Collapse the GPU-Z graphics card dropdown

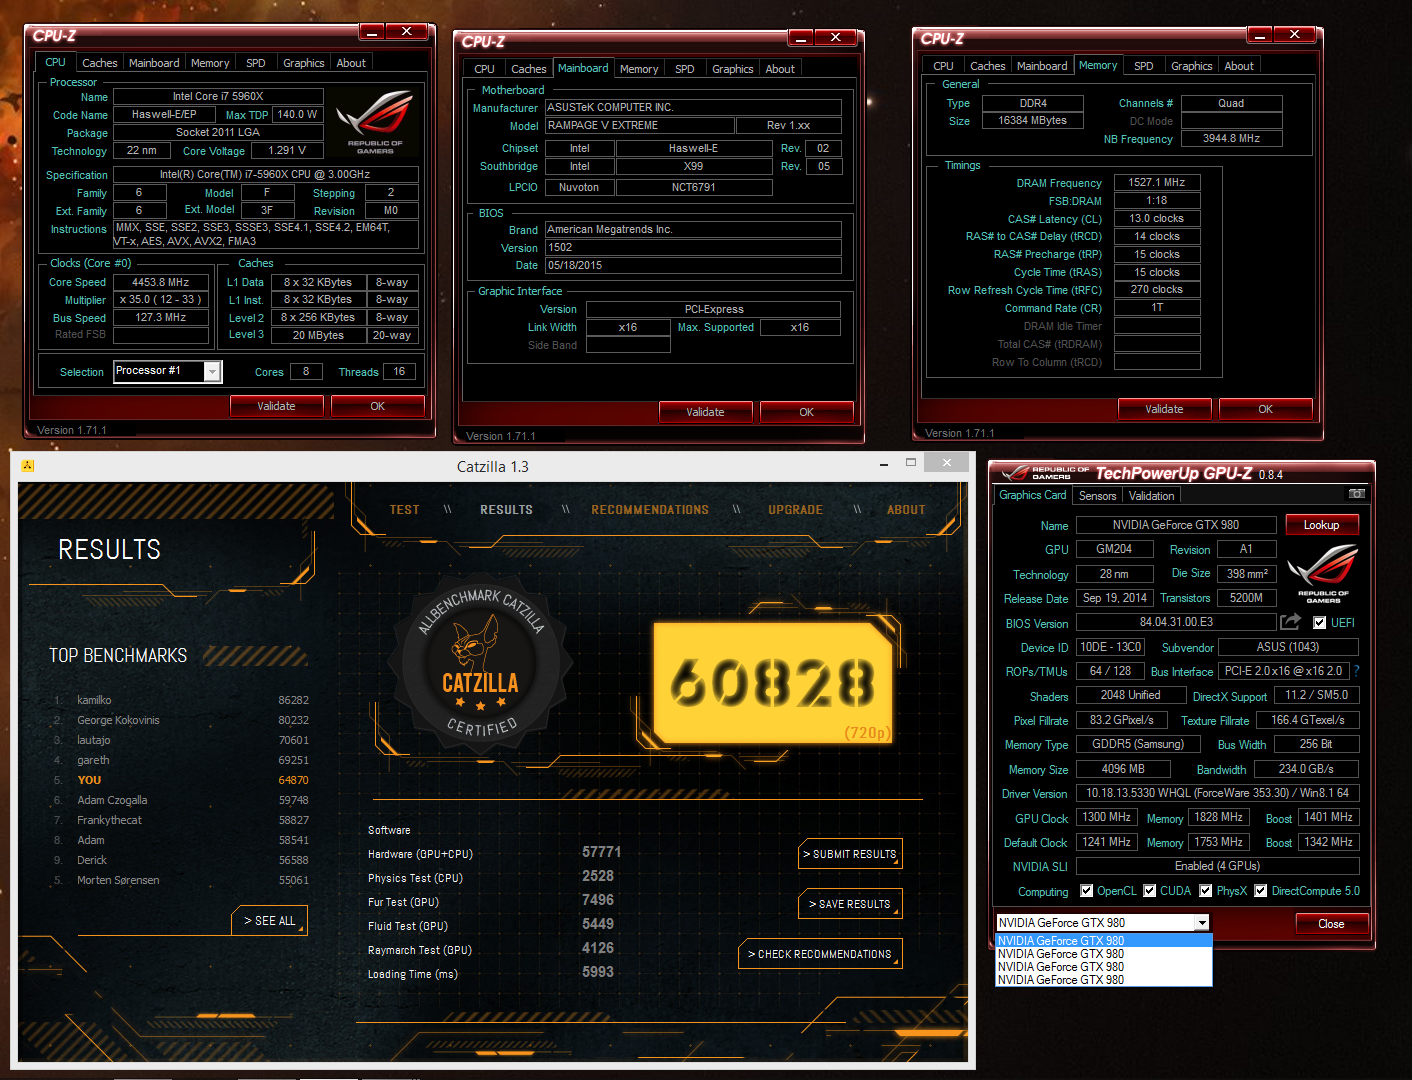(1202, 923)
